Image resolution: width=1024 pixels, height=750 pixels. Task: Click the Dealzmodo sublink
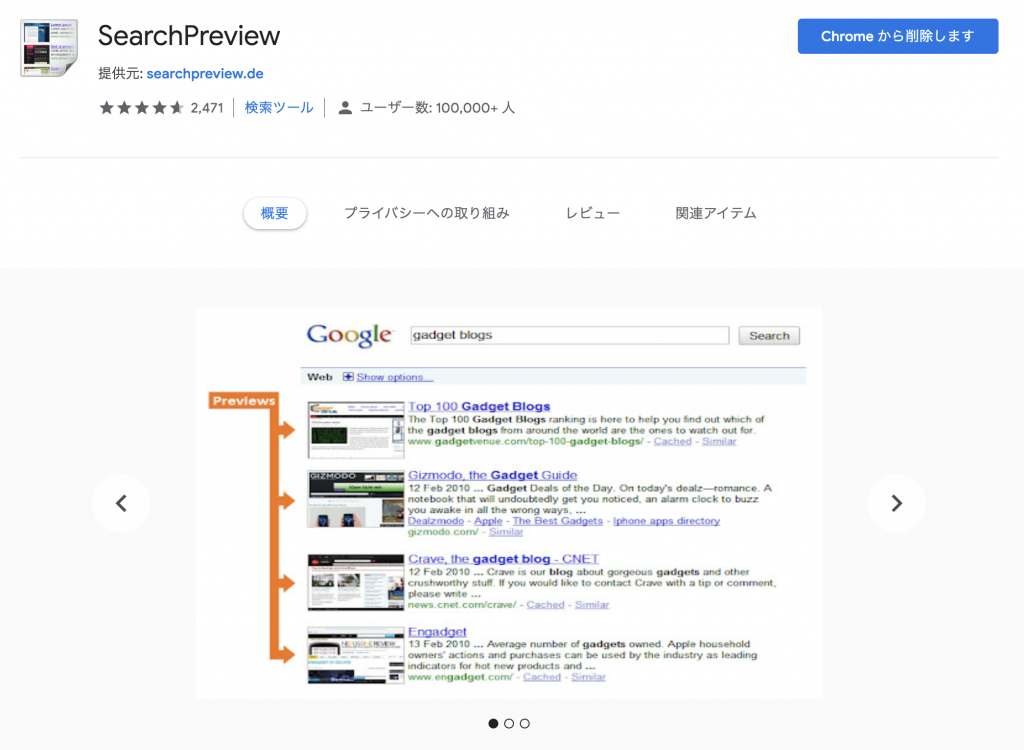[436, 521]
